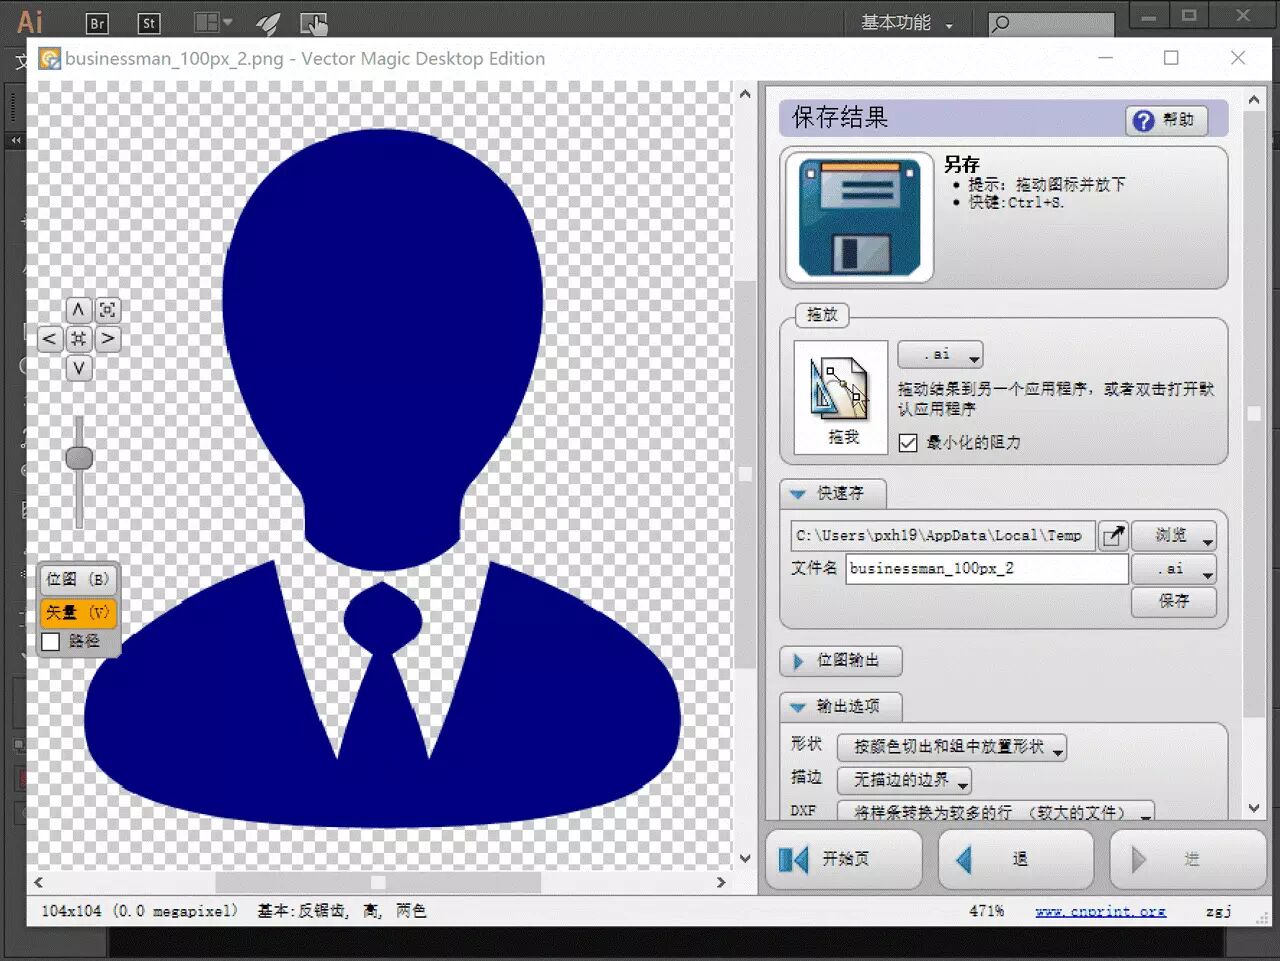Screen dimensions: 1280x961
Task: Pan view up with arrow button
Action: (78, 310)
